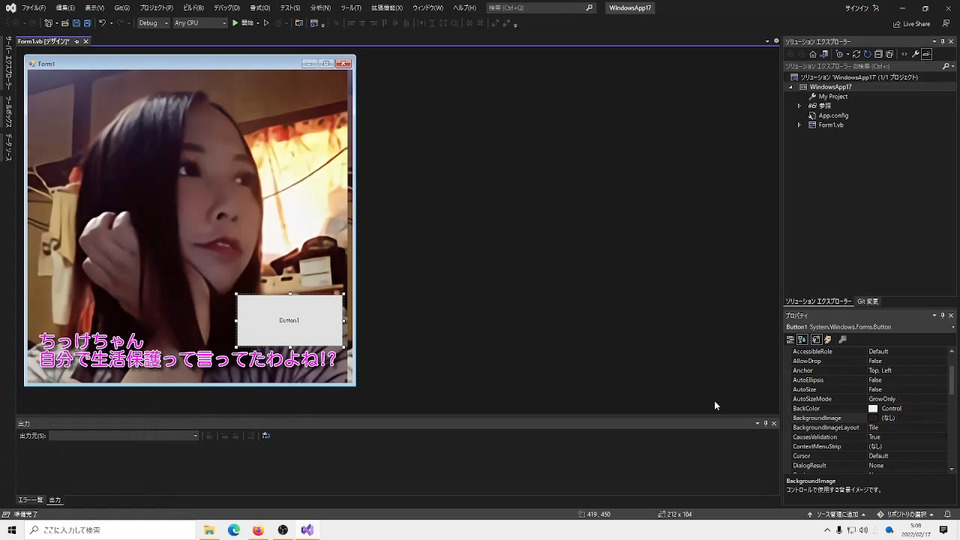This screenshot has width=960, height=540.
Task: Open Solution Explorer search options dropdown
Action: pyautogui.click(x=953, y=66)
